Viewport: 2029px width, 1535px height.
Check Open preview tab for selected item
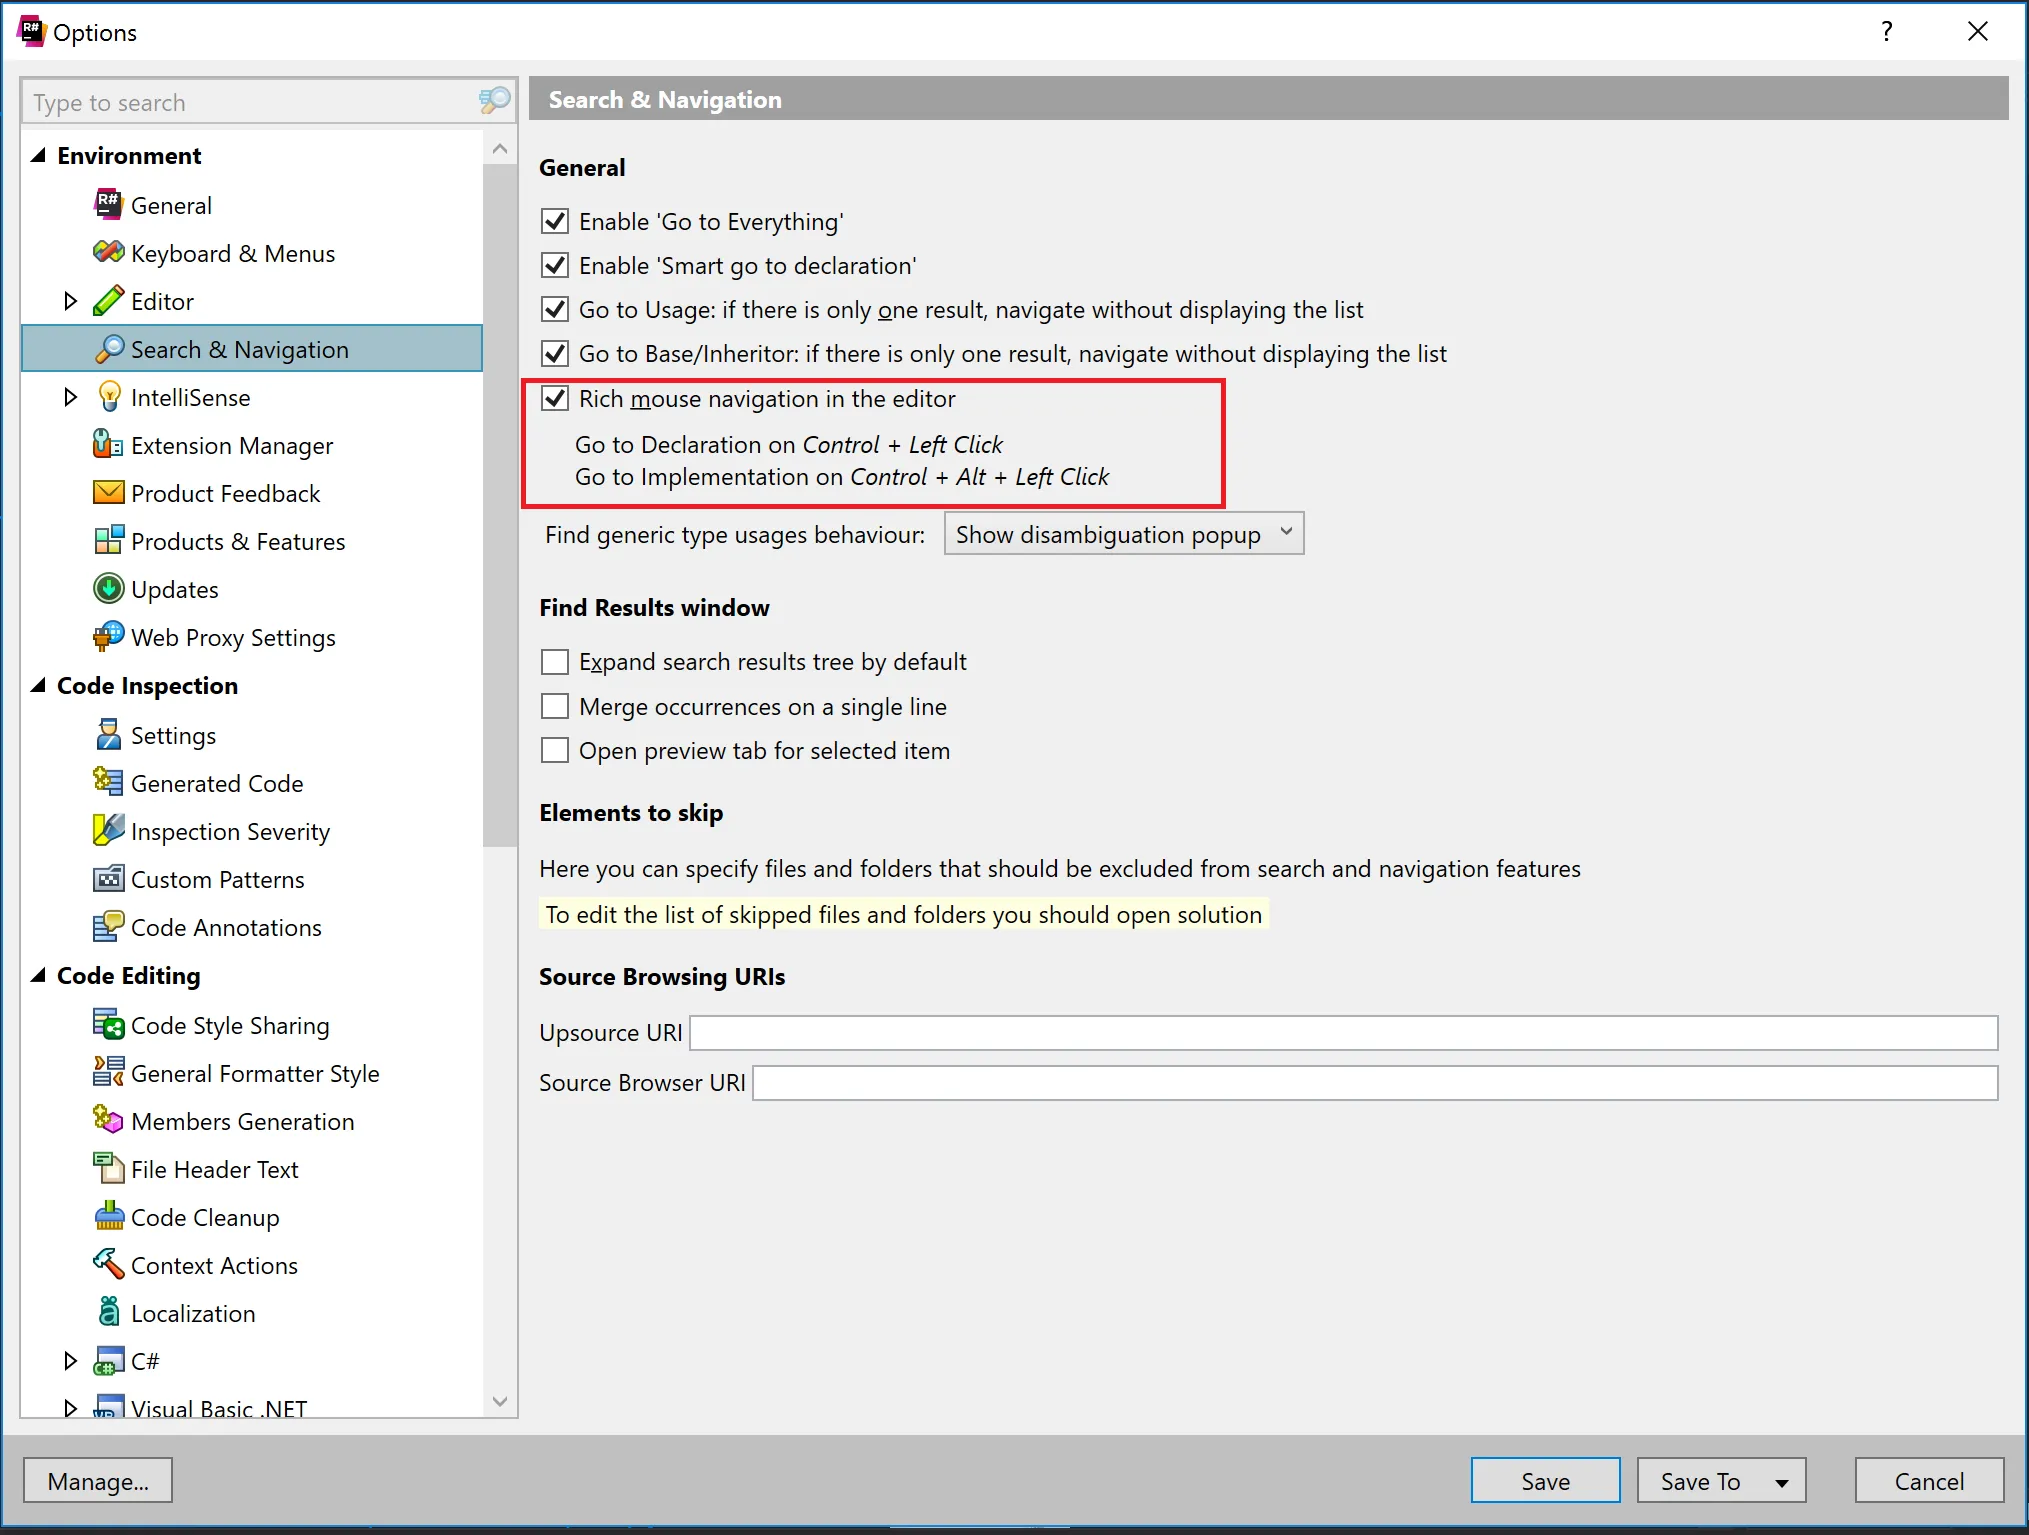555,751
